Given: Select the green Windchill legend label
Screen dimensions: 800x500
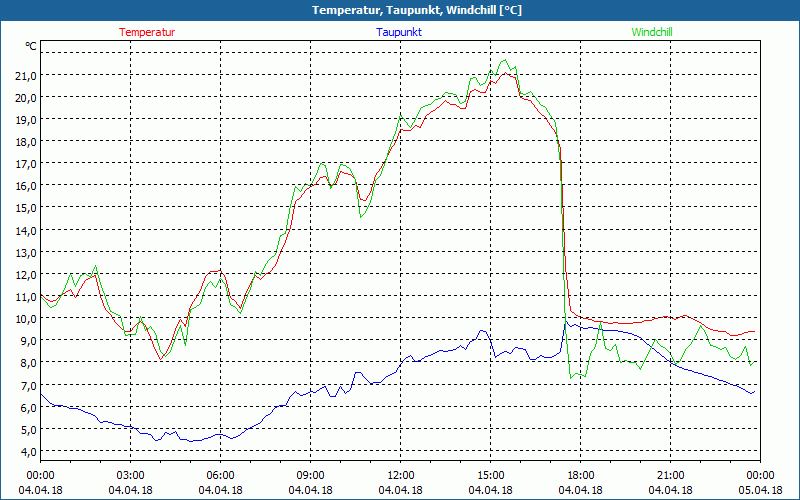Looking at the screenshot, I should 652,32.
